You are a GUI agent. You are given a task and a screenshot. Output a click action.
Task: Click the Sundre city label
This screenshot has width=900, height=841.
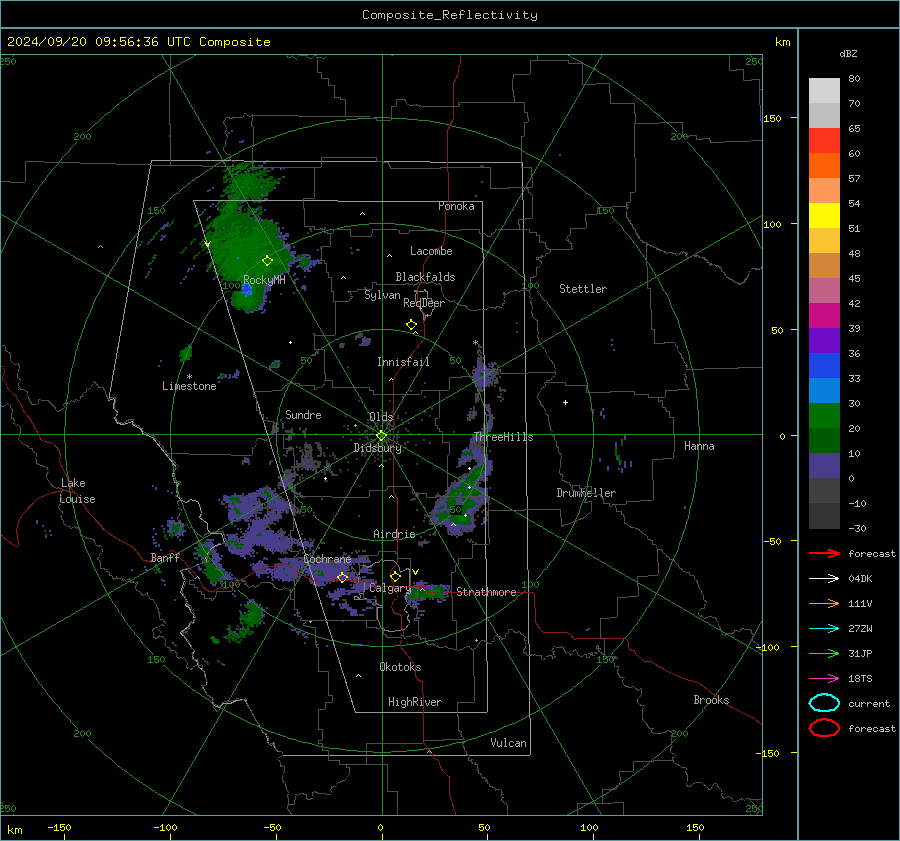click(x=303, y=414)
